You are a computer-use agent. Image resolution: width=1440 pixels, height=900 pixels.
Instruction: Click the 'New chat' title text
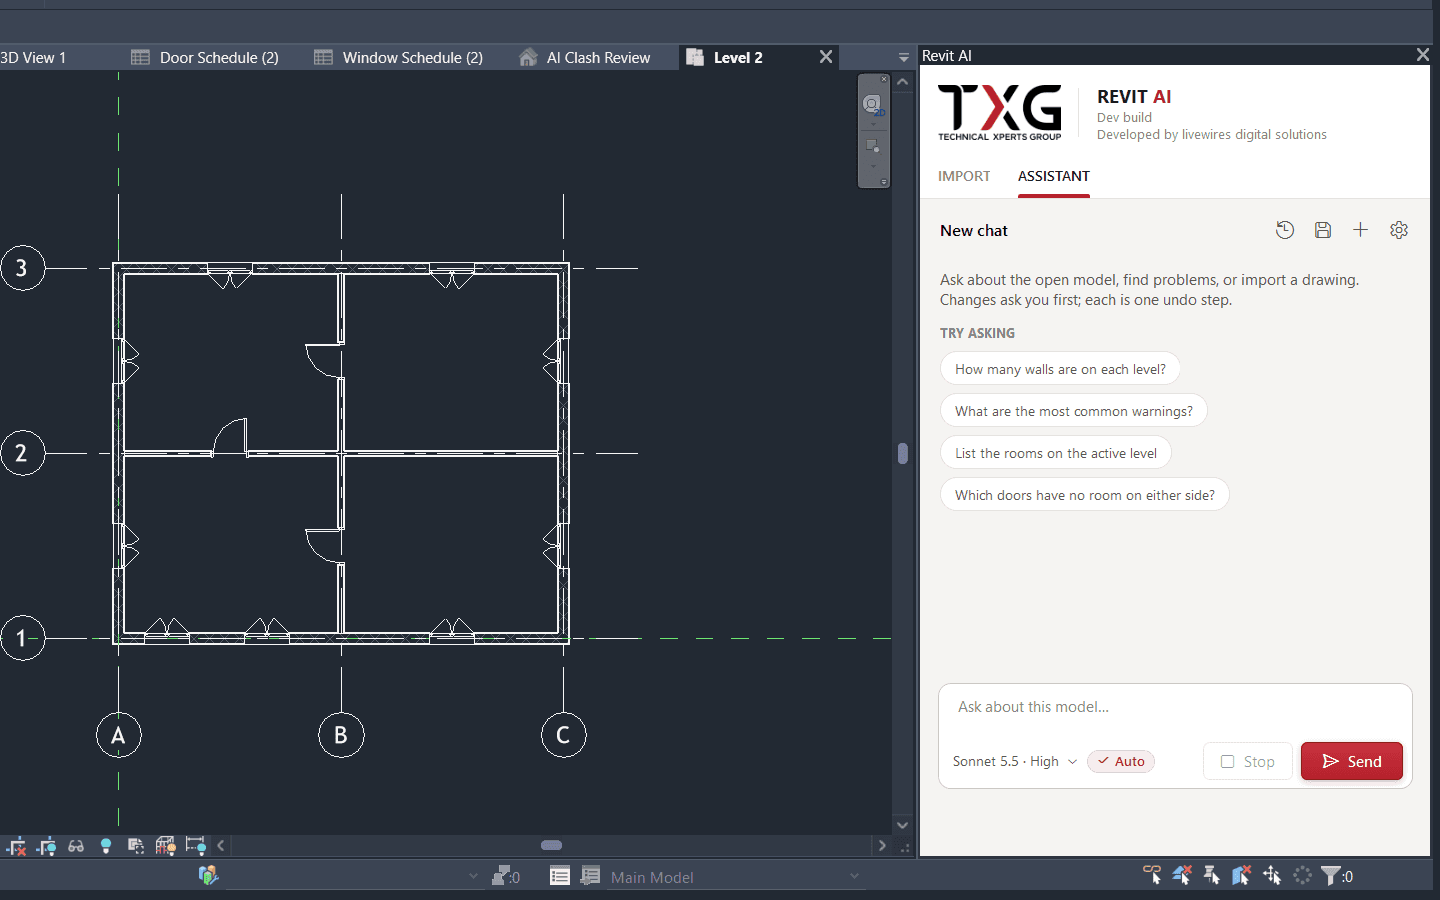974,231
